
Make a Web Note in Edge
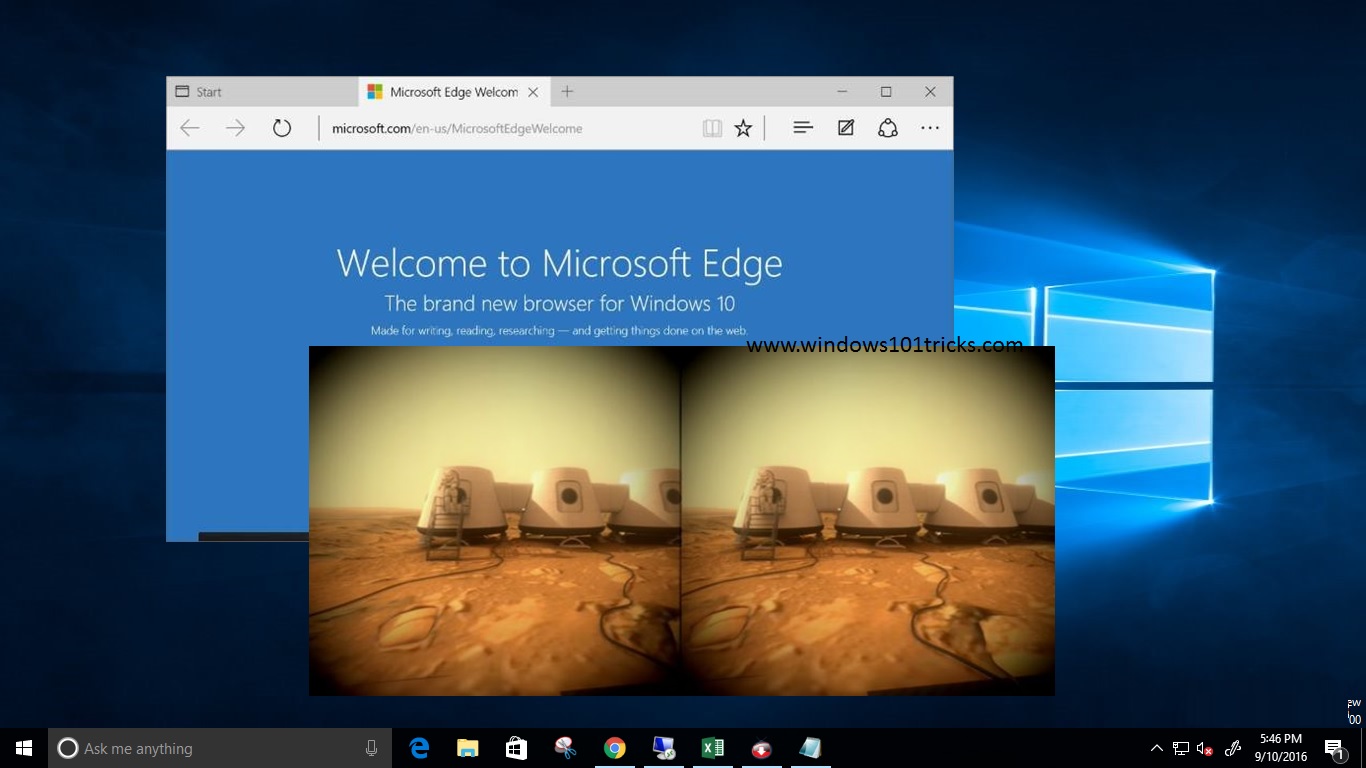coord(846,128)
